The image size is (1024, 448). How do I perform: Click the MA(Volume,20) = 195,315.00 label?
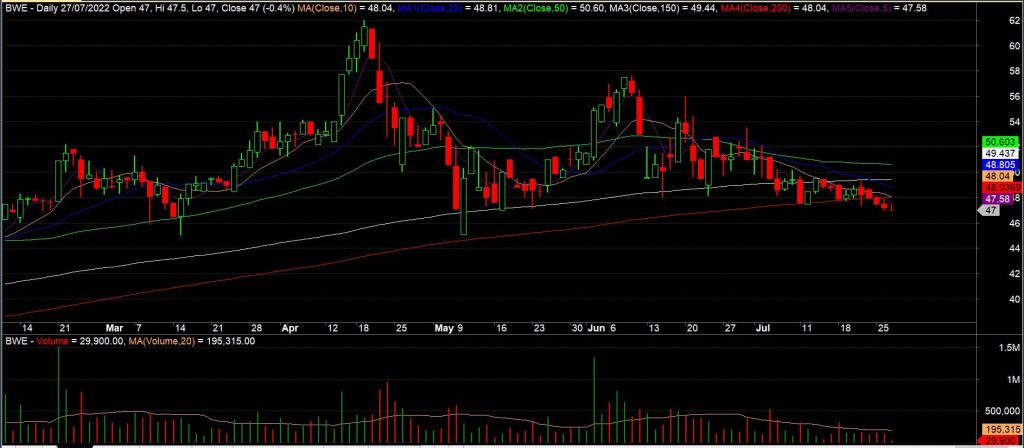coord(191,341)
